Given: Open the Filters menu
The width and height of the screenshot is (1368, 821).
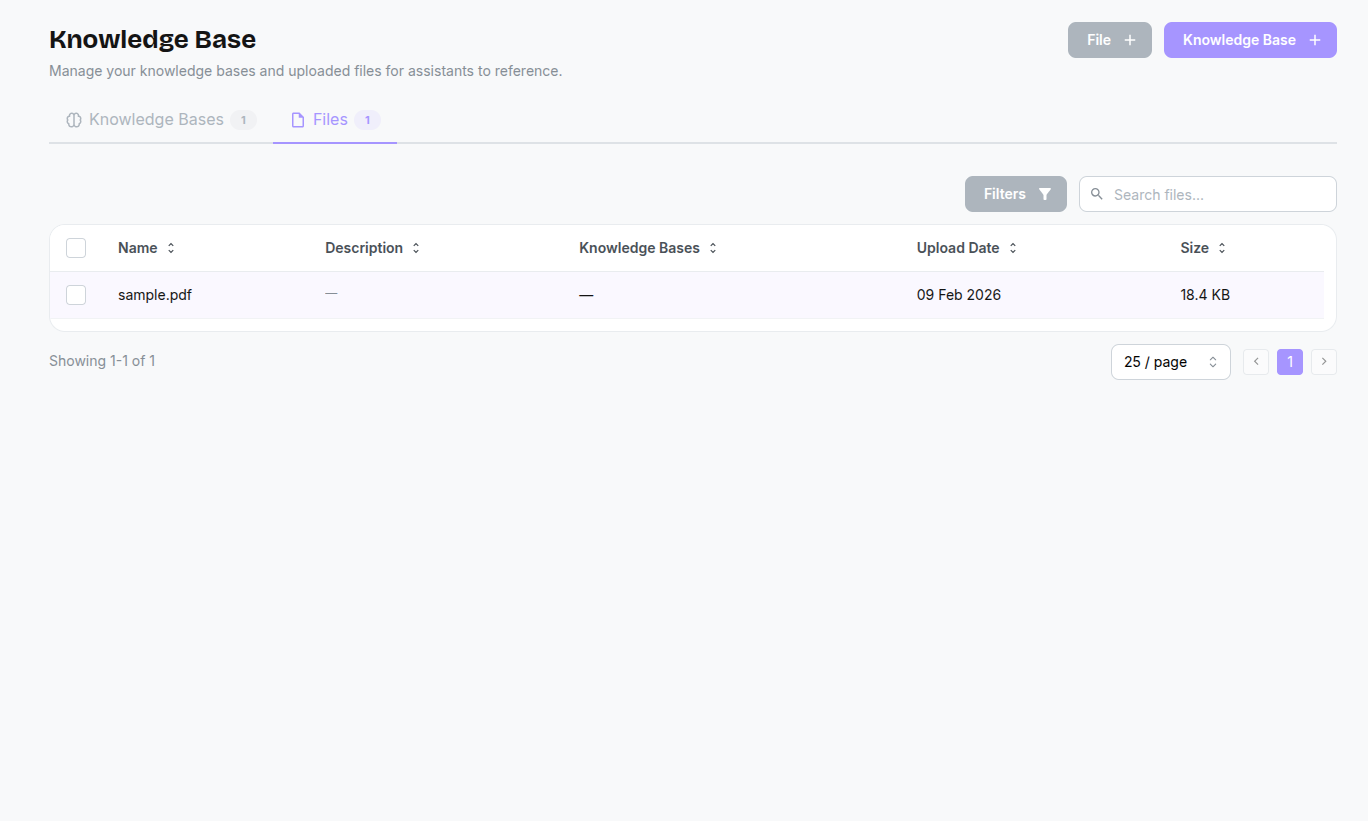Looking at the screenshot, I should click(1016, 194).
